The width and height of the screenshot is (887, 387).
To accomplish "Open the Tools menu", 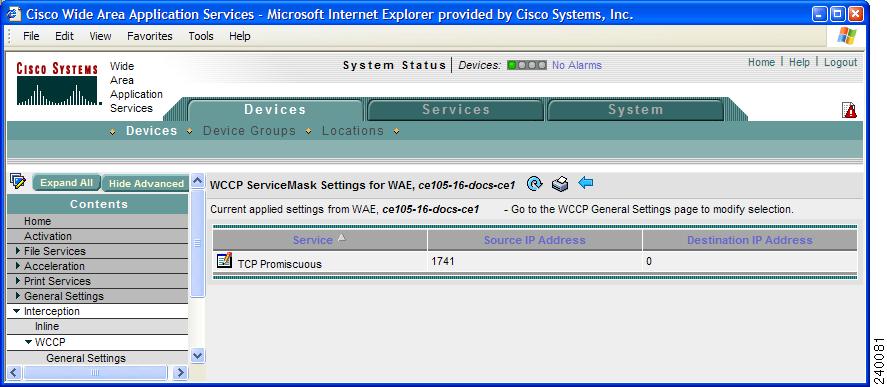I will [201, 36].
